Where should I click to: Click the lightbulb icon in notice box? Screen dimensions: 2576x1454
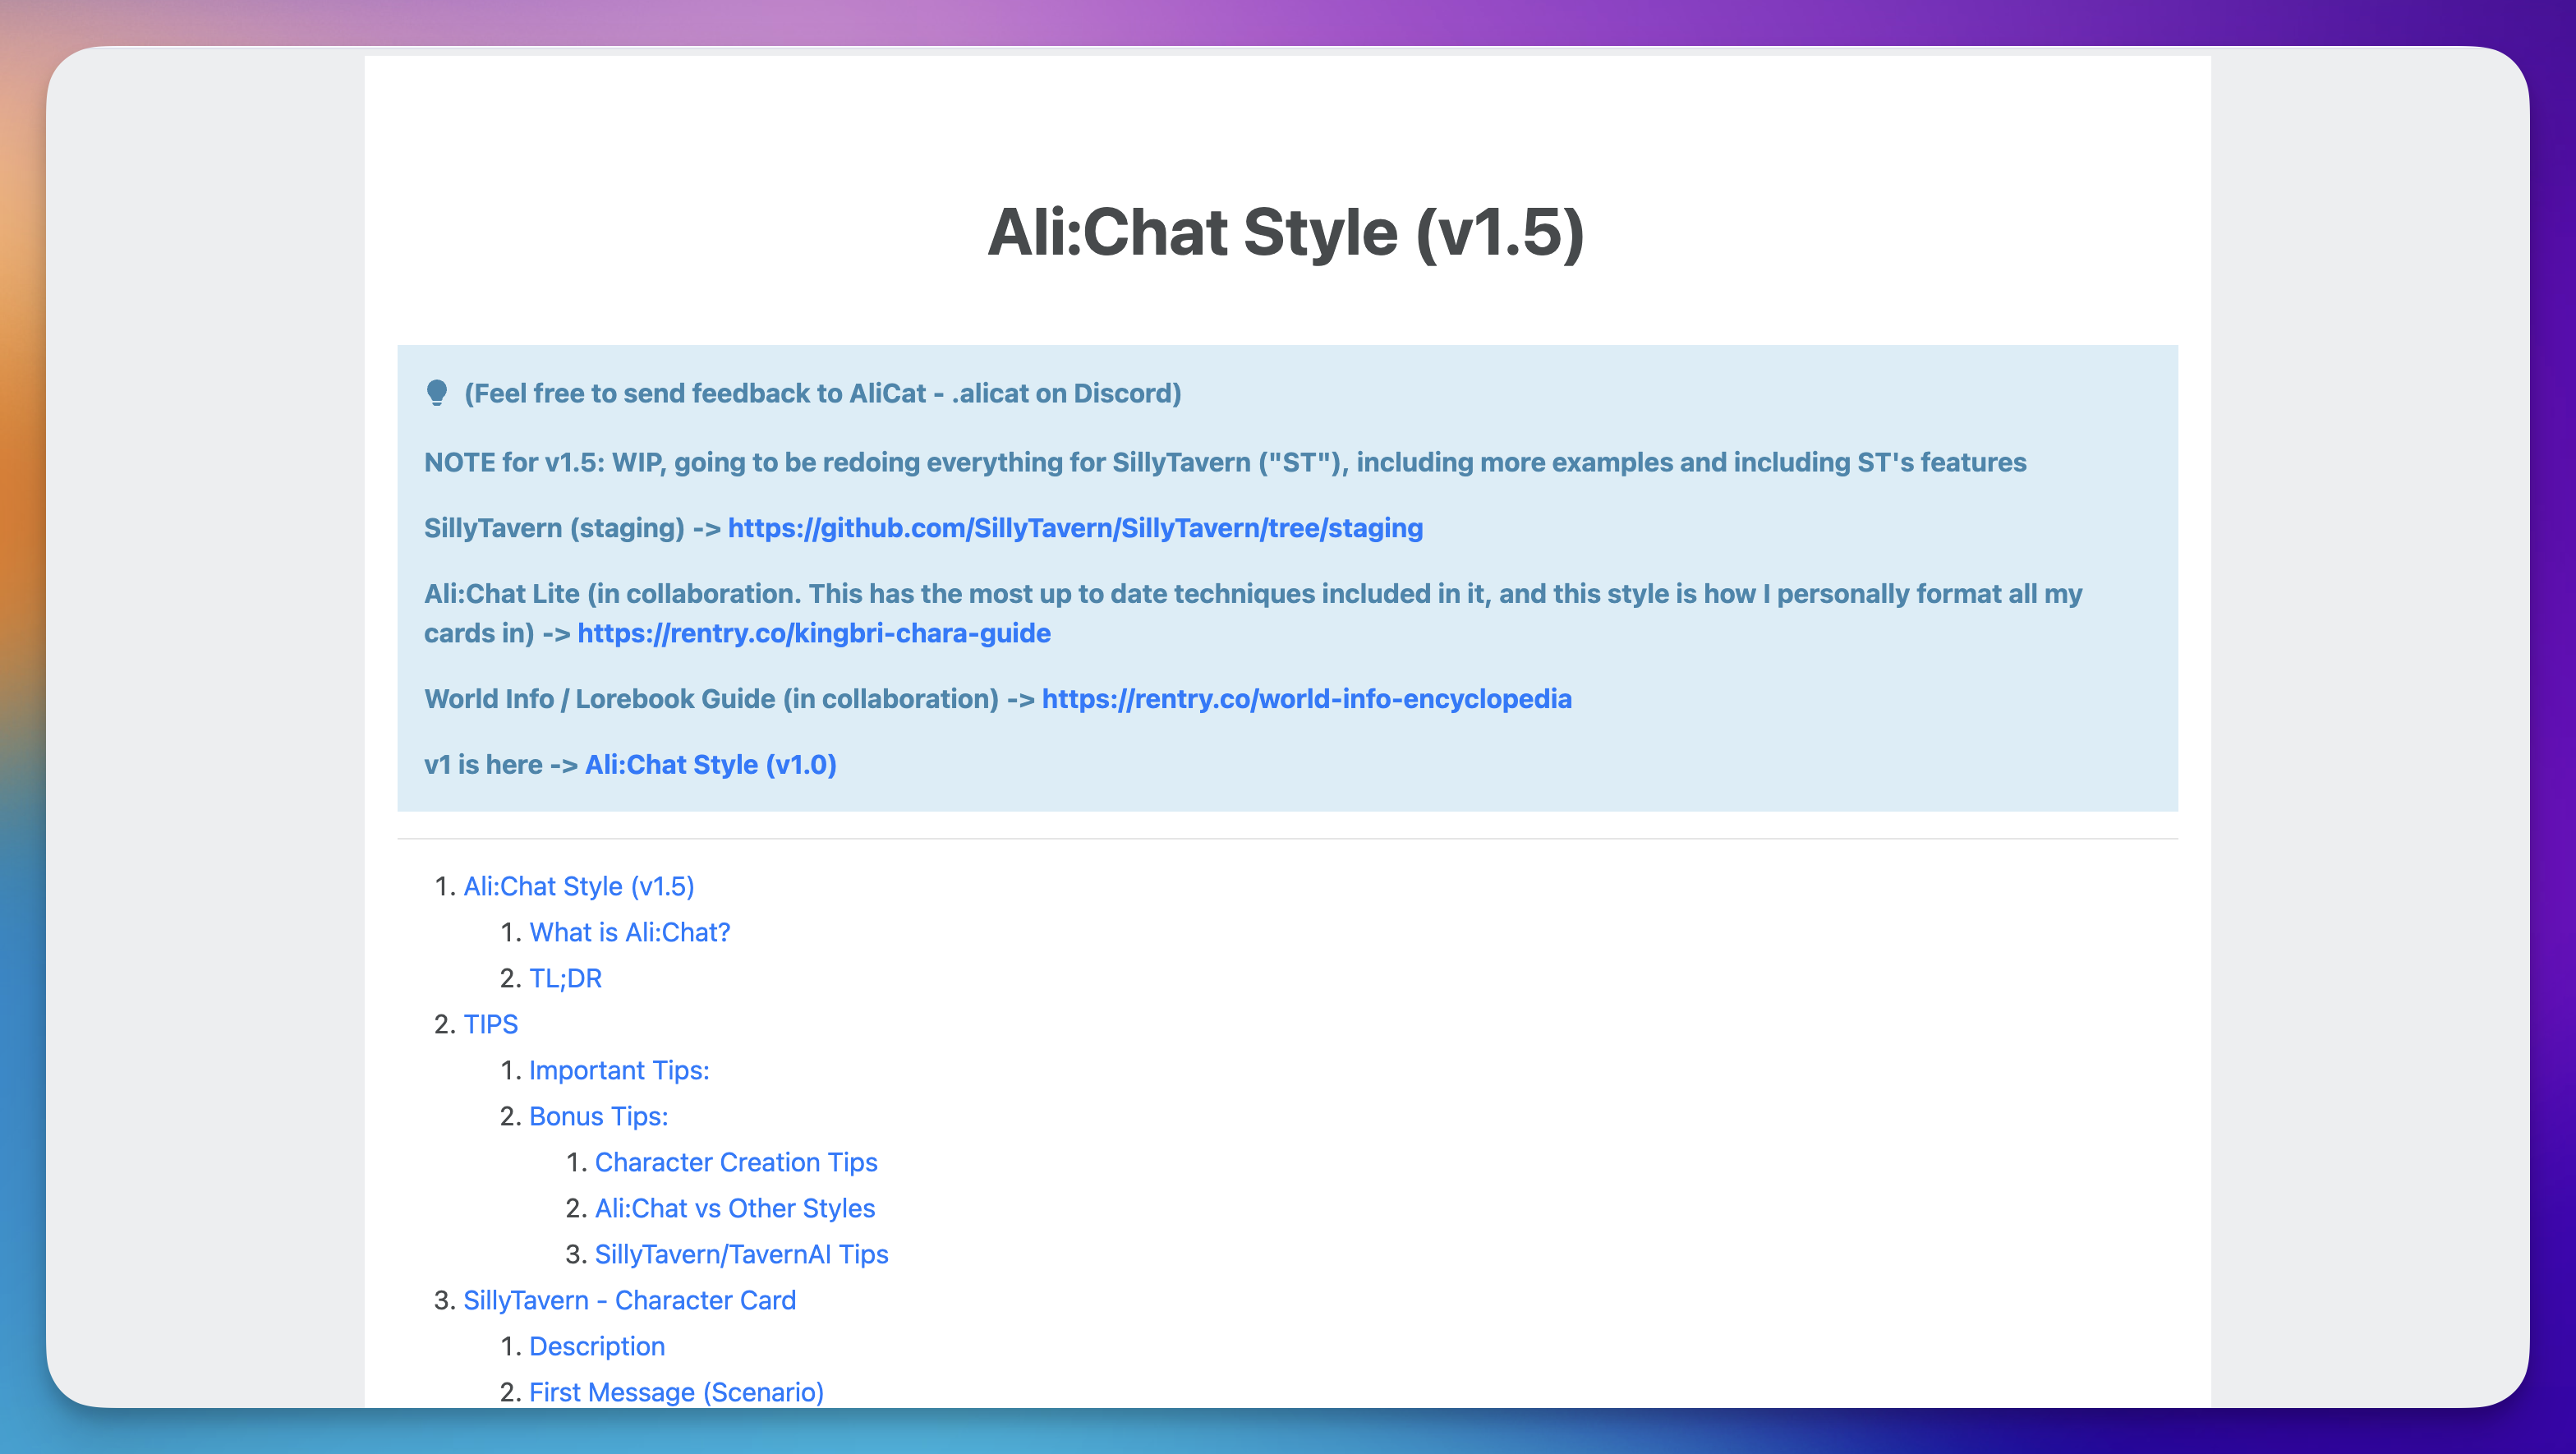436,393
